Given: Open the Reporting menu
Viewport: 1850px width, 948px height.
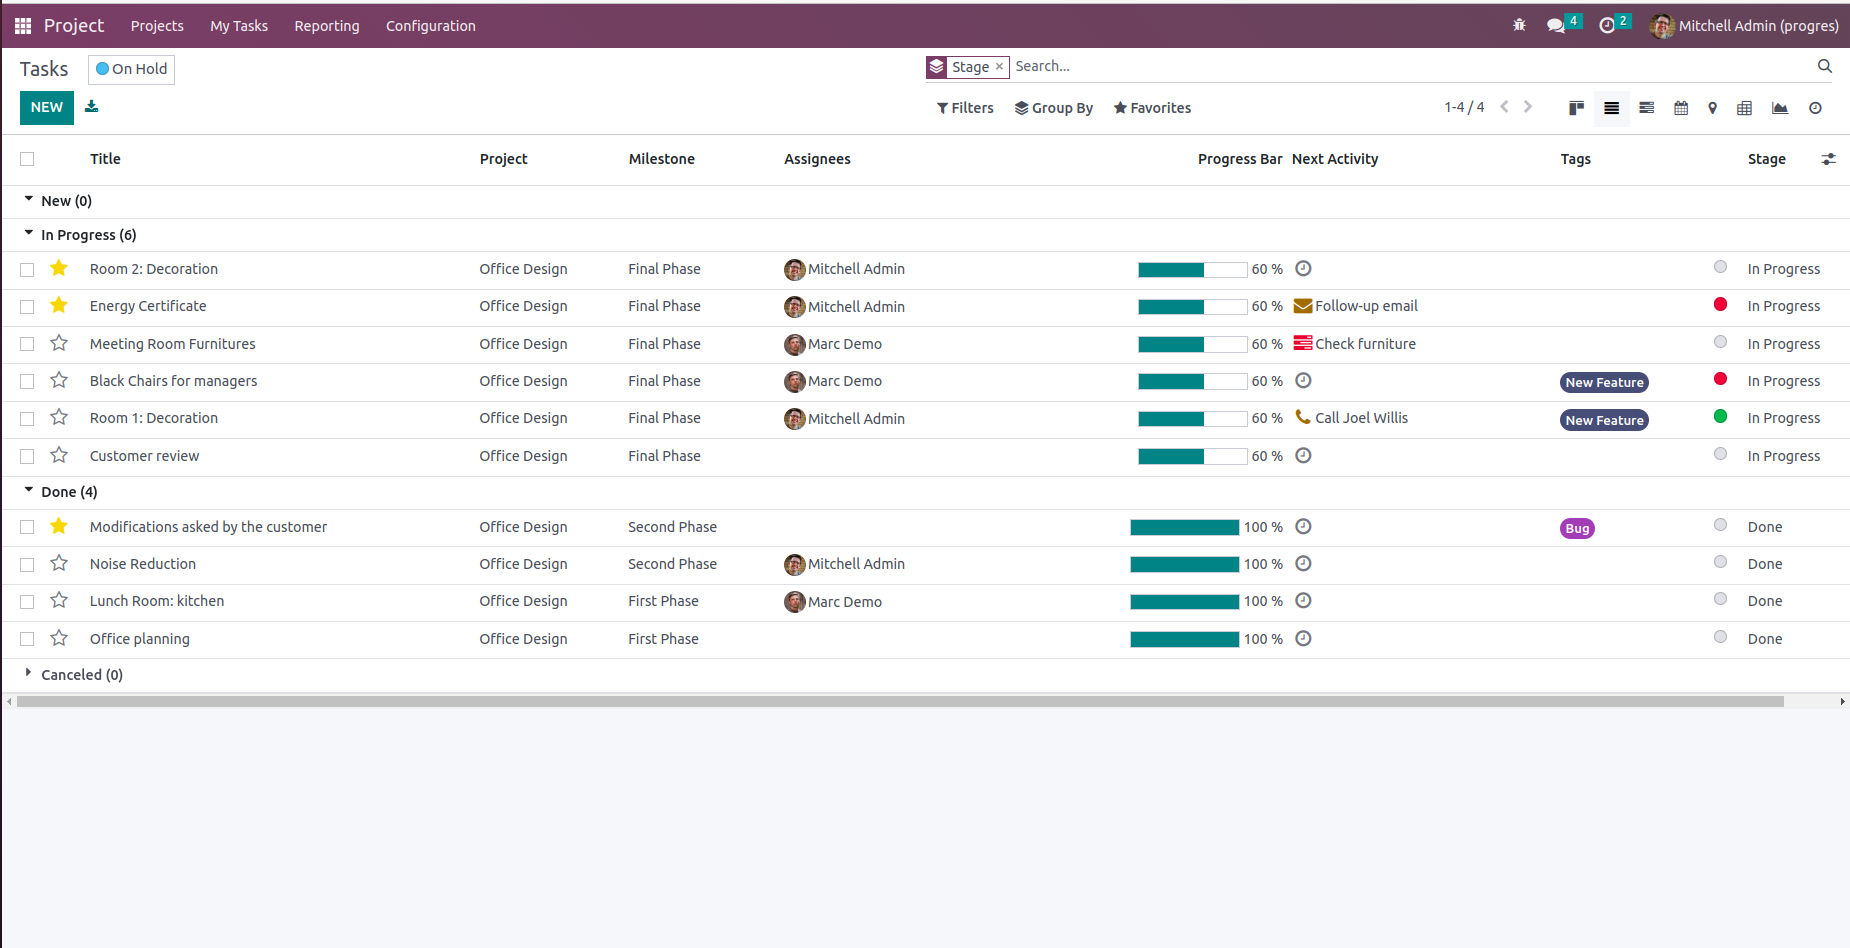Looking at the screenshot, I should click(x=326, y=26).
